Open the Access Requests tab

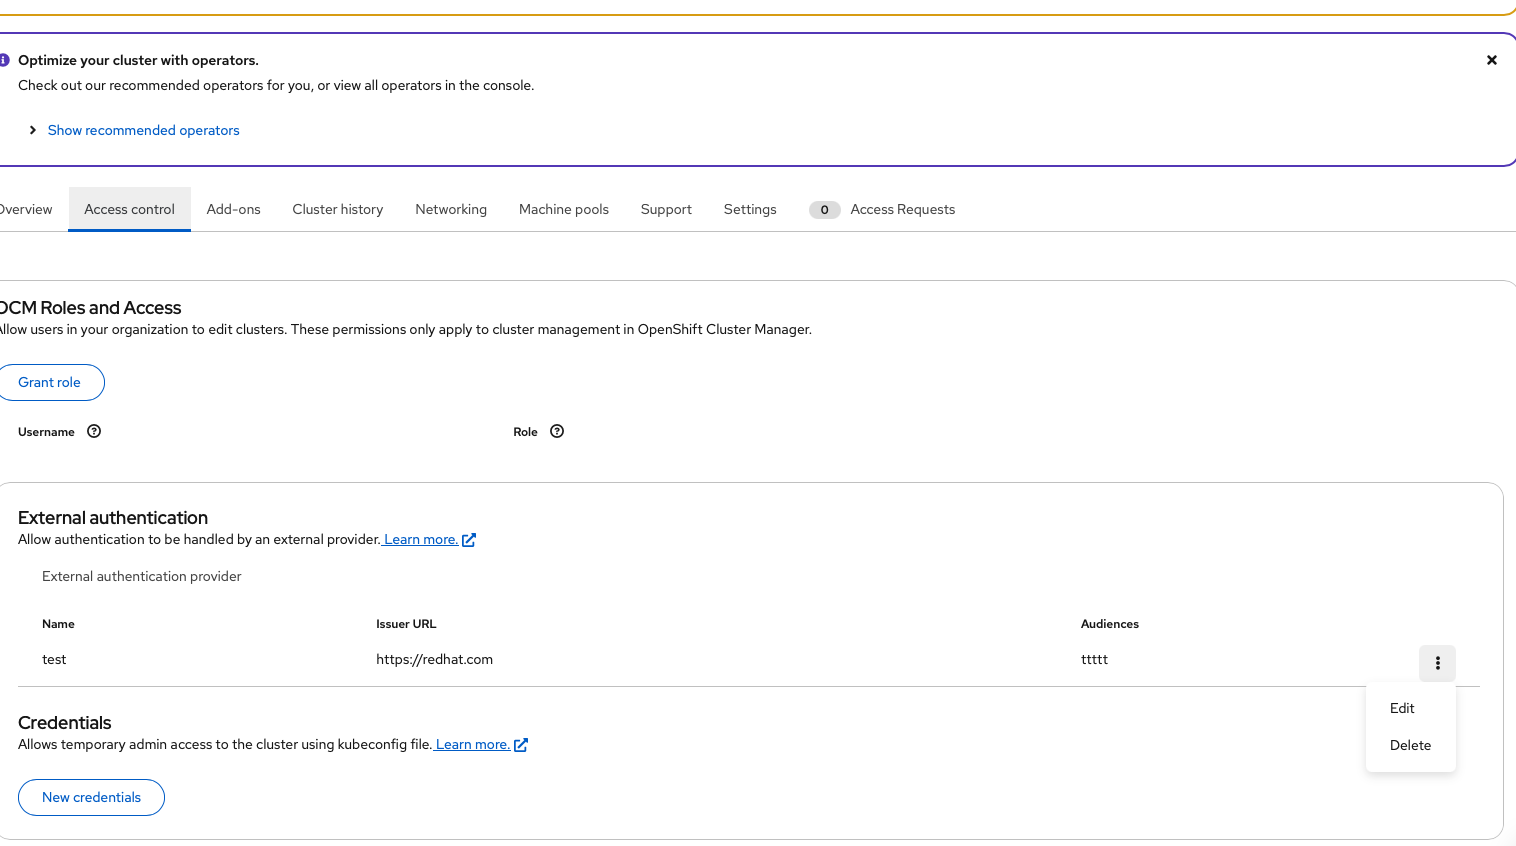(901, 209)
